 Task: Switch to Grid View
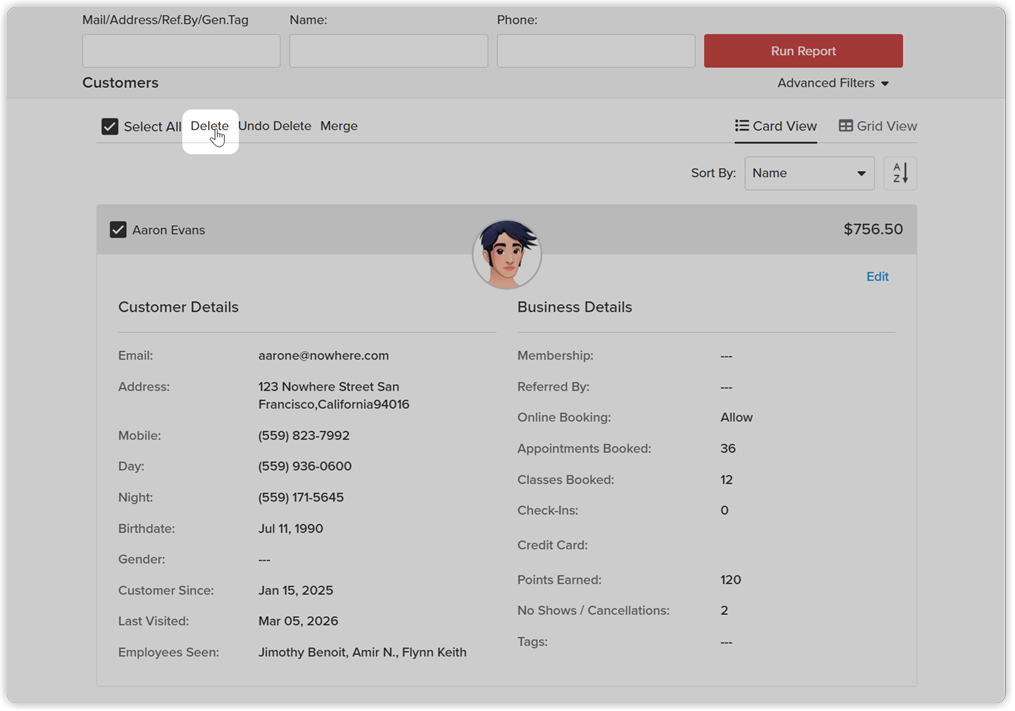point(878,126)
